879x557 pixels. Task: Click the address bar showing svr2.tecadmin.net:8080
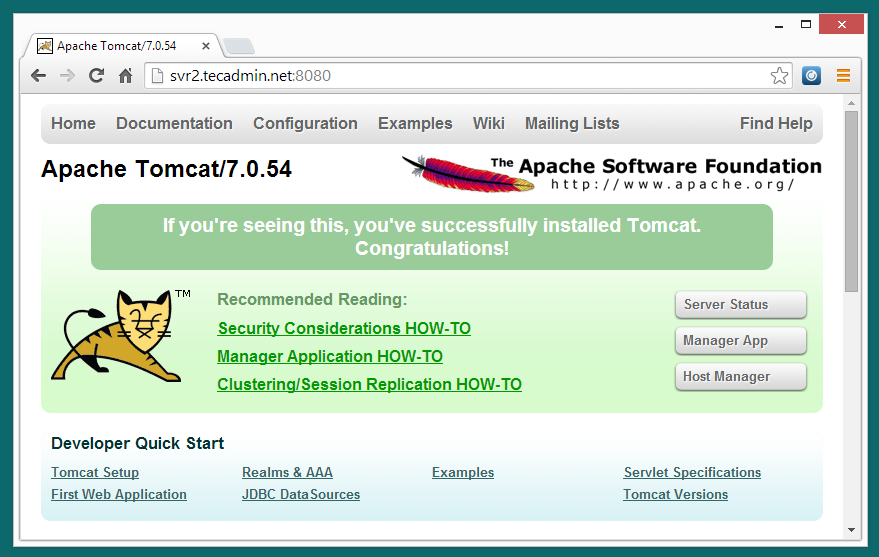coord(468,76)
